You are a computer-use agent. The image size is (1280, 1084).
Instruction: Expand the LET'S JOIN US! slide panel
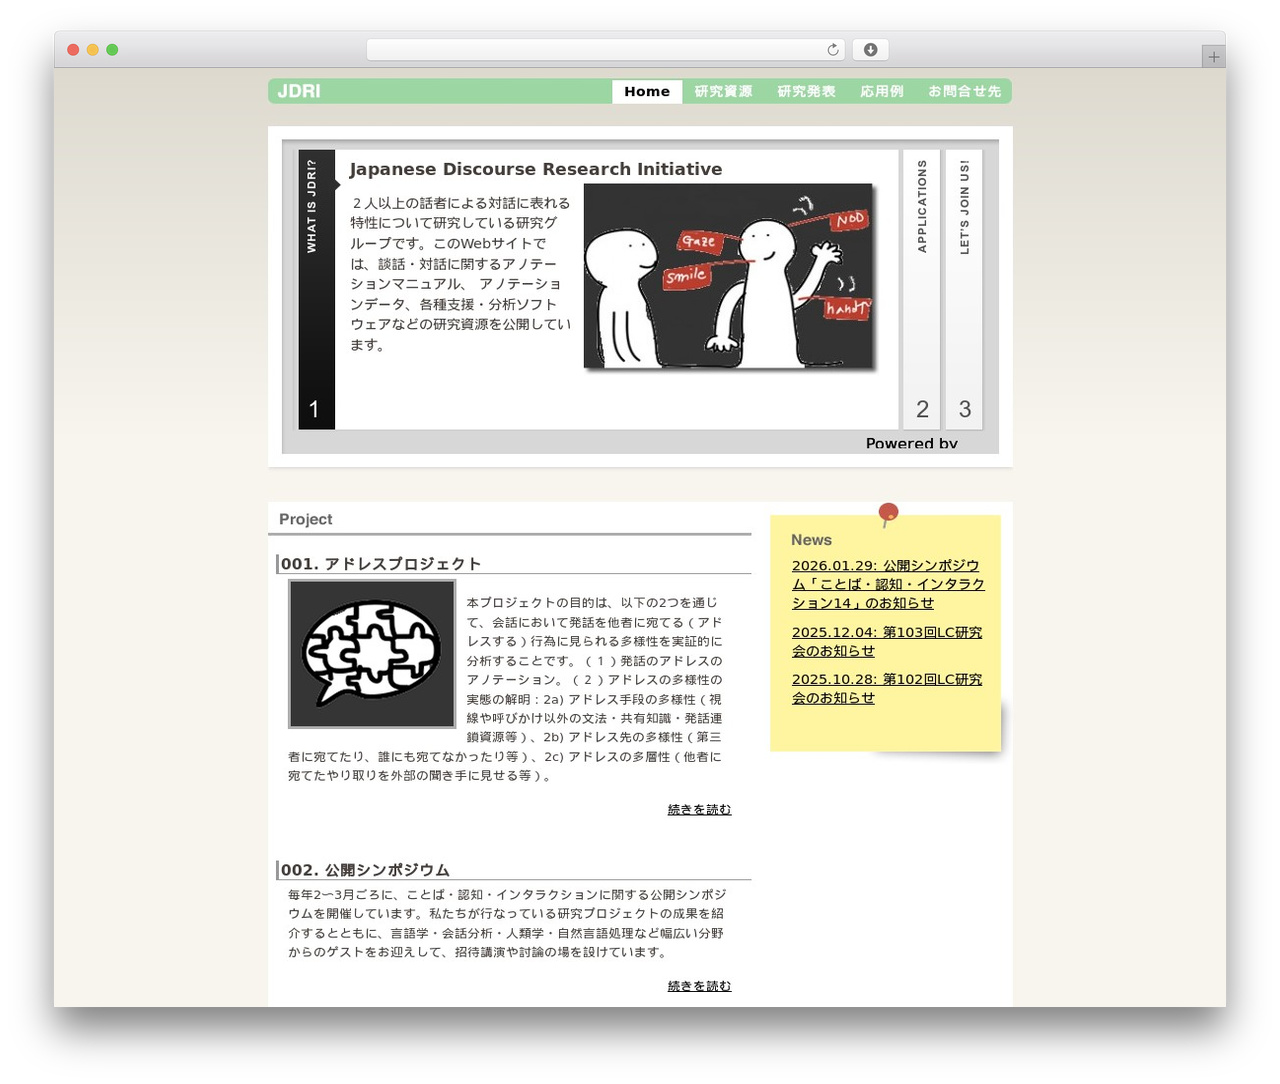(964, 290)
